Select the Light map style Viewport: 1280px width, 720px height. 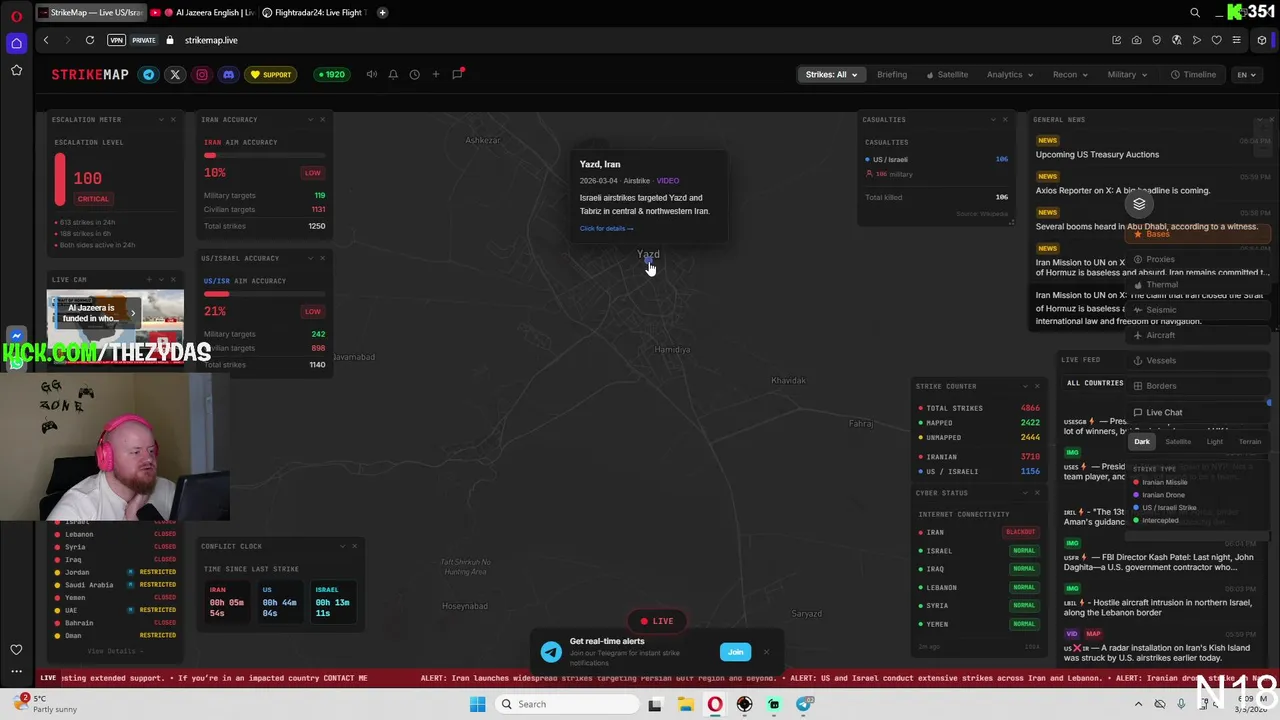[1214, 441]
